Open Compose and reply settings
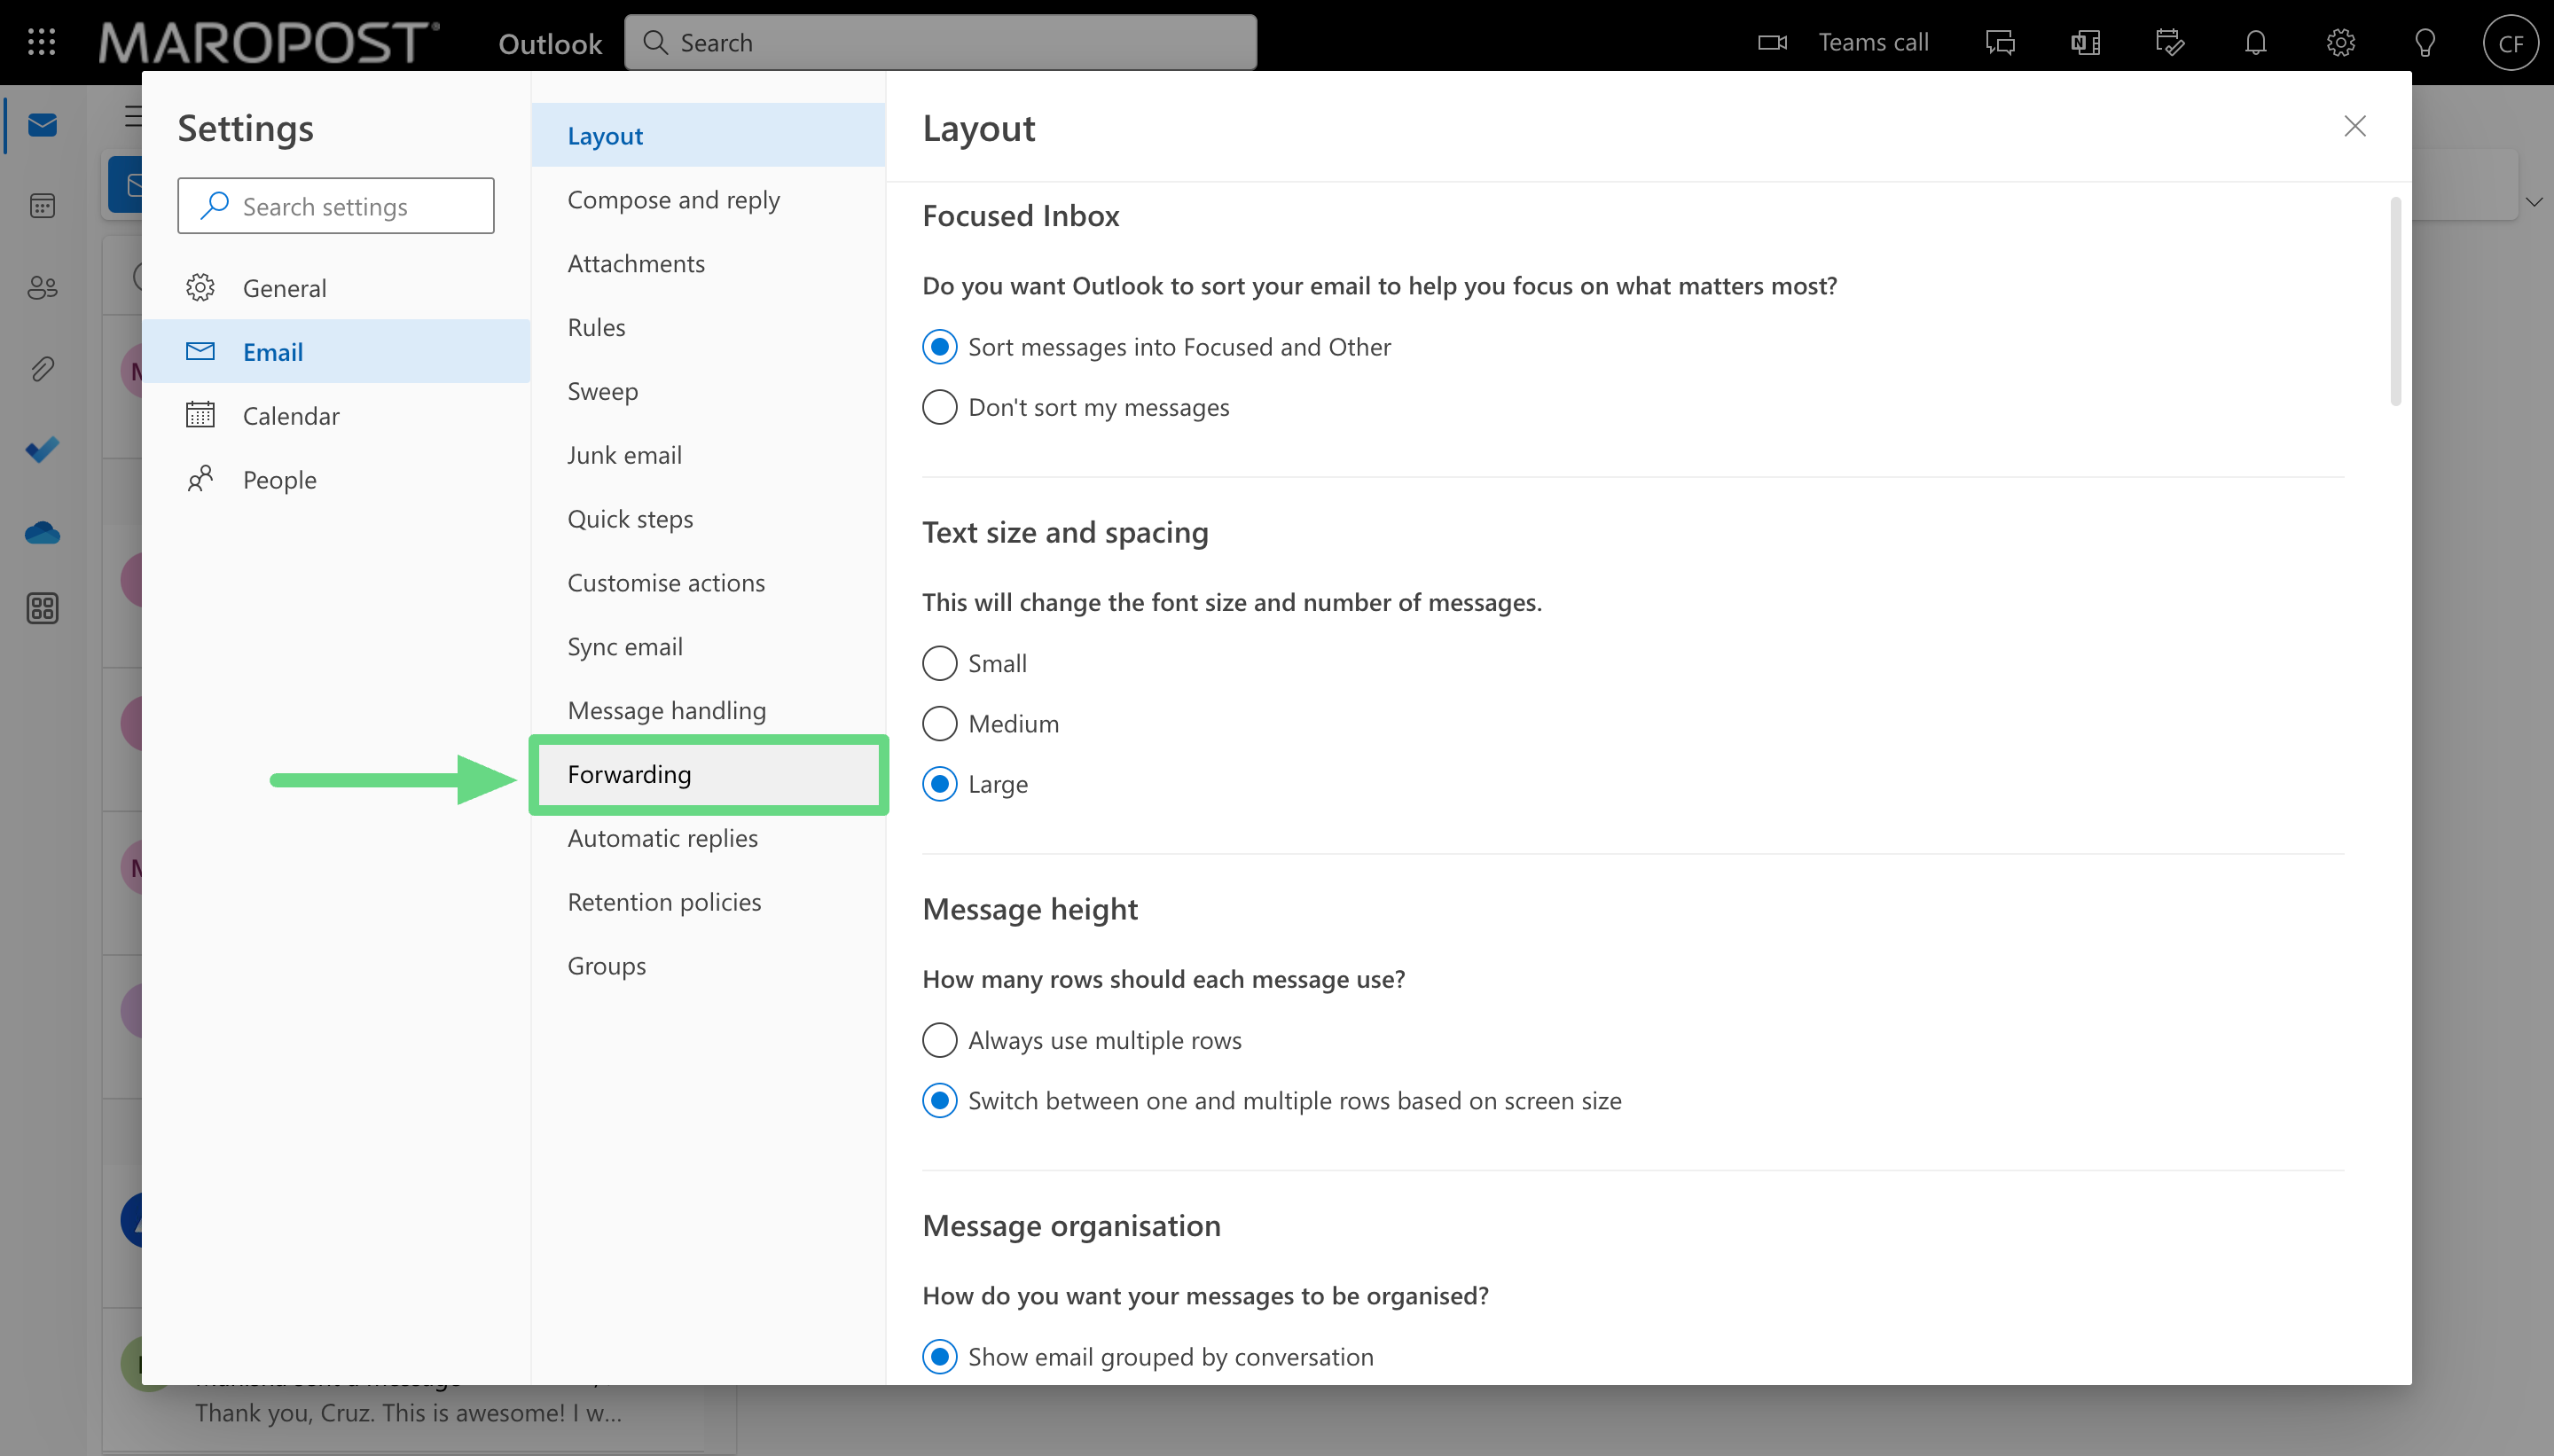The height and width of the screenshot is (1456, 2554). 708,199
